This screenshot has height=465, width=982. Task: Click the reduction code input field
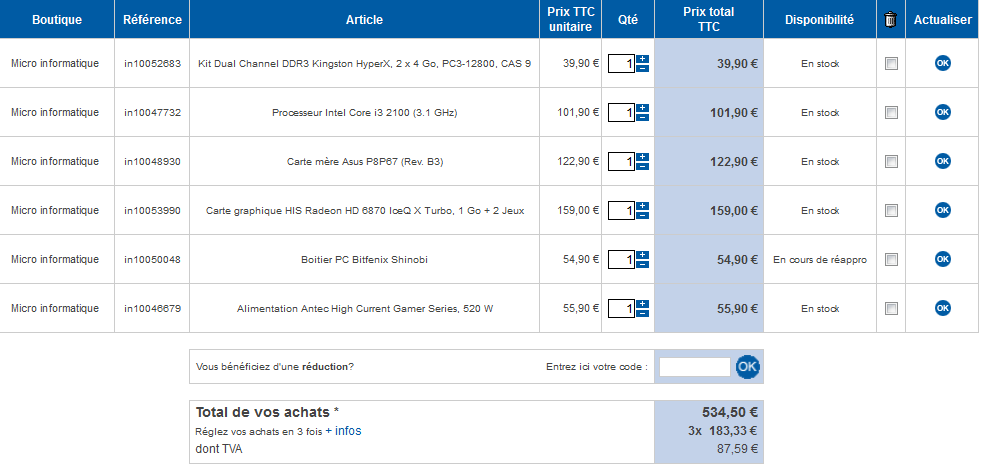695,367
